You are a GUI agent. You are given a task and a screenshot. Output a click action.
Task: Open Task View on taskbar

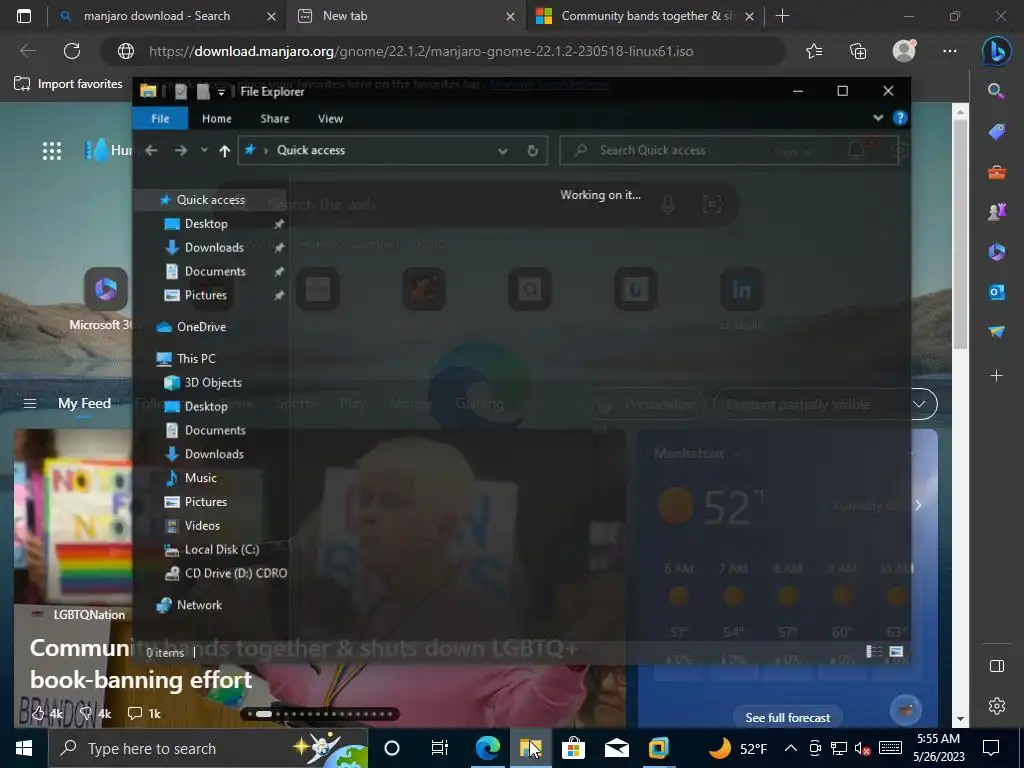point(440,748)
